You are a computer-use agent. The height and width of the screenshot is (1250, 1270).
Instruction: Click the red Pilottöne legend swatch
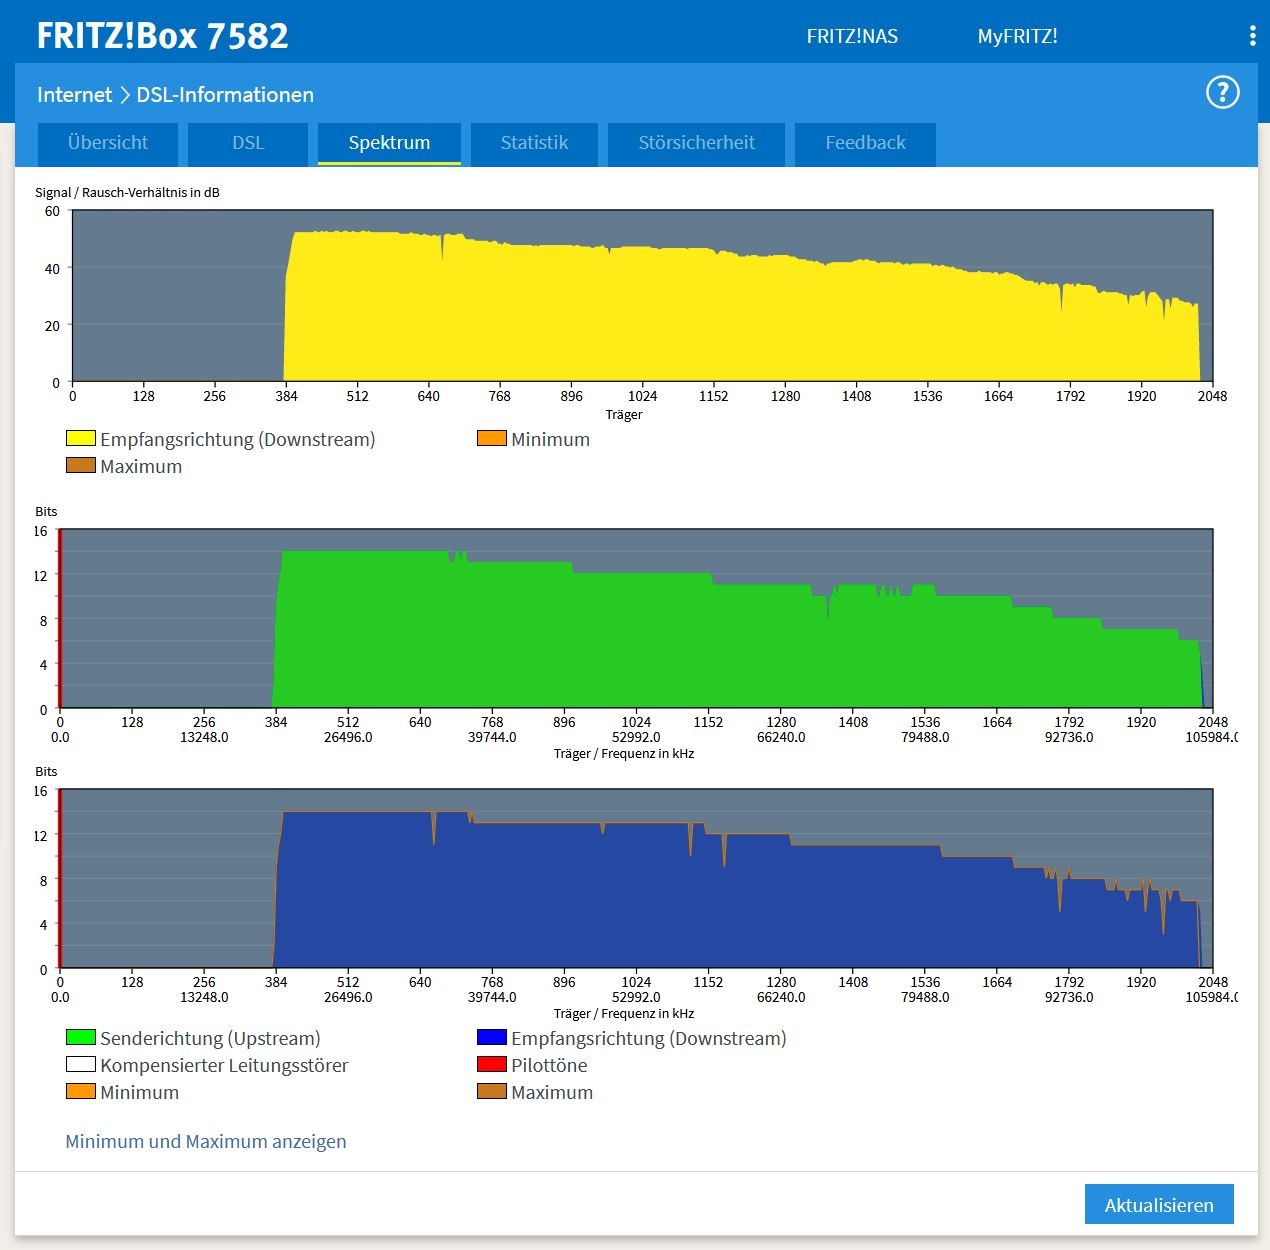[x=491, y=1064]
